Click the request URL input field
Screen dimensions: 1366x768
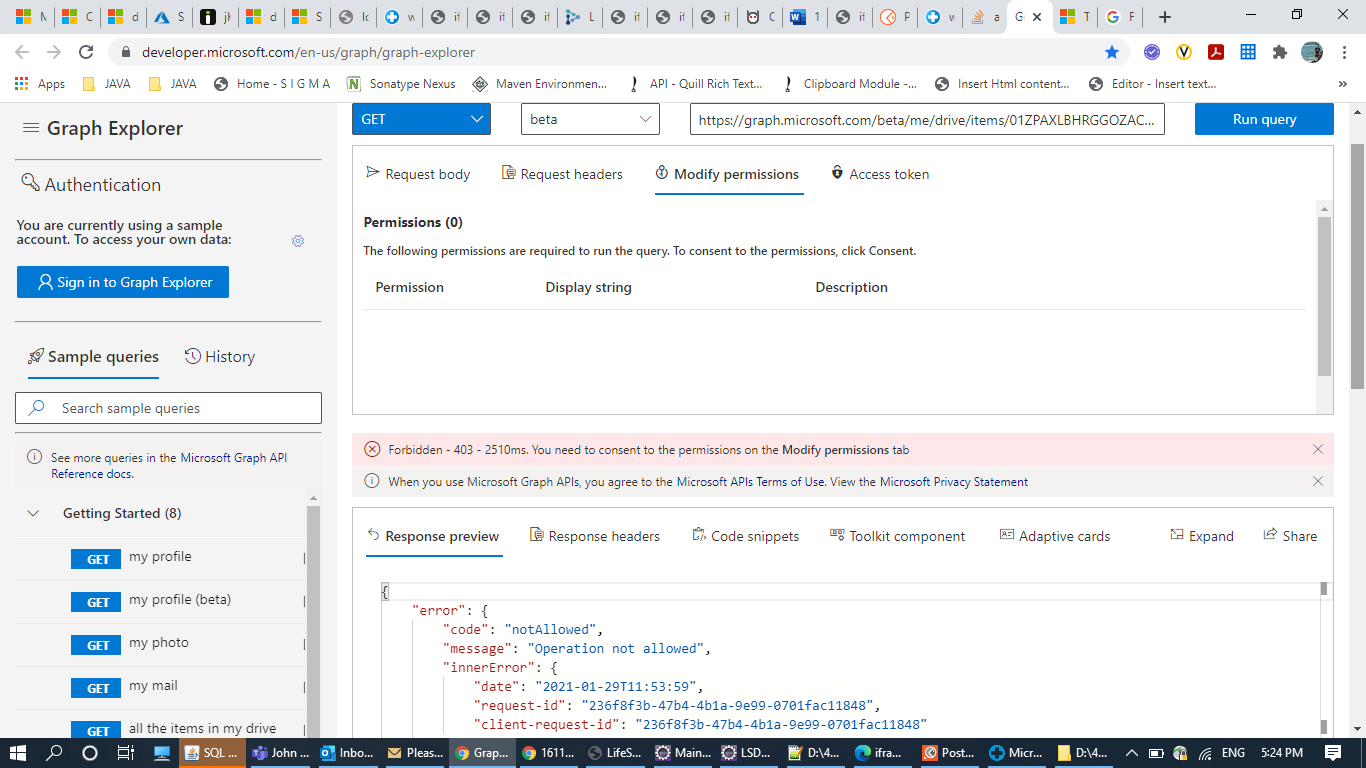coord(927,119)
